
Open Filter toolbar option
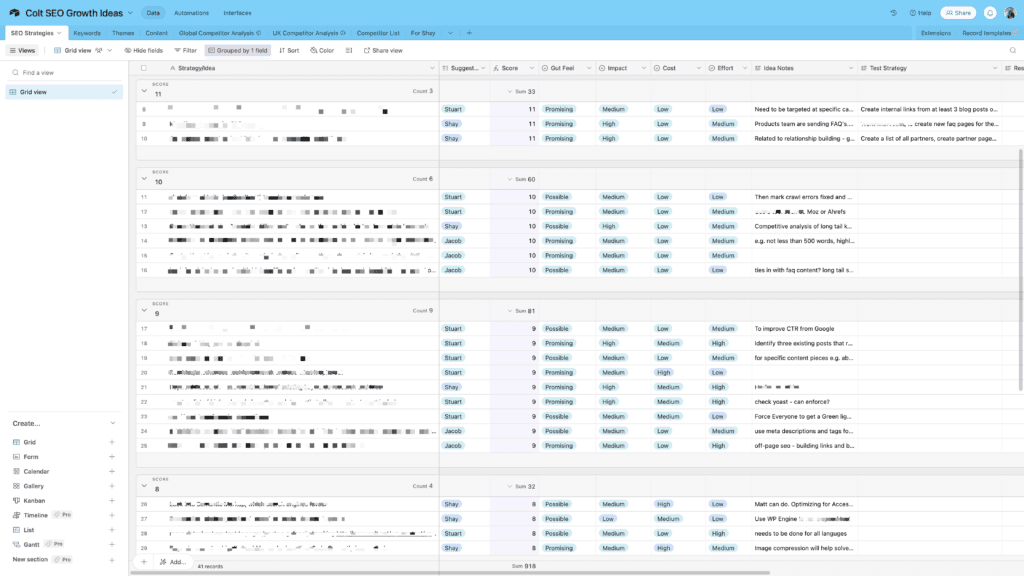pyautogui.click(x=185, y=50)
